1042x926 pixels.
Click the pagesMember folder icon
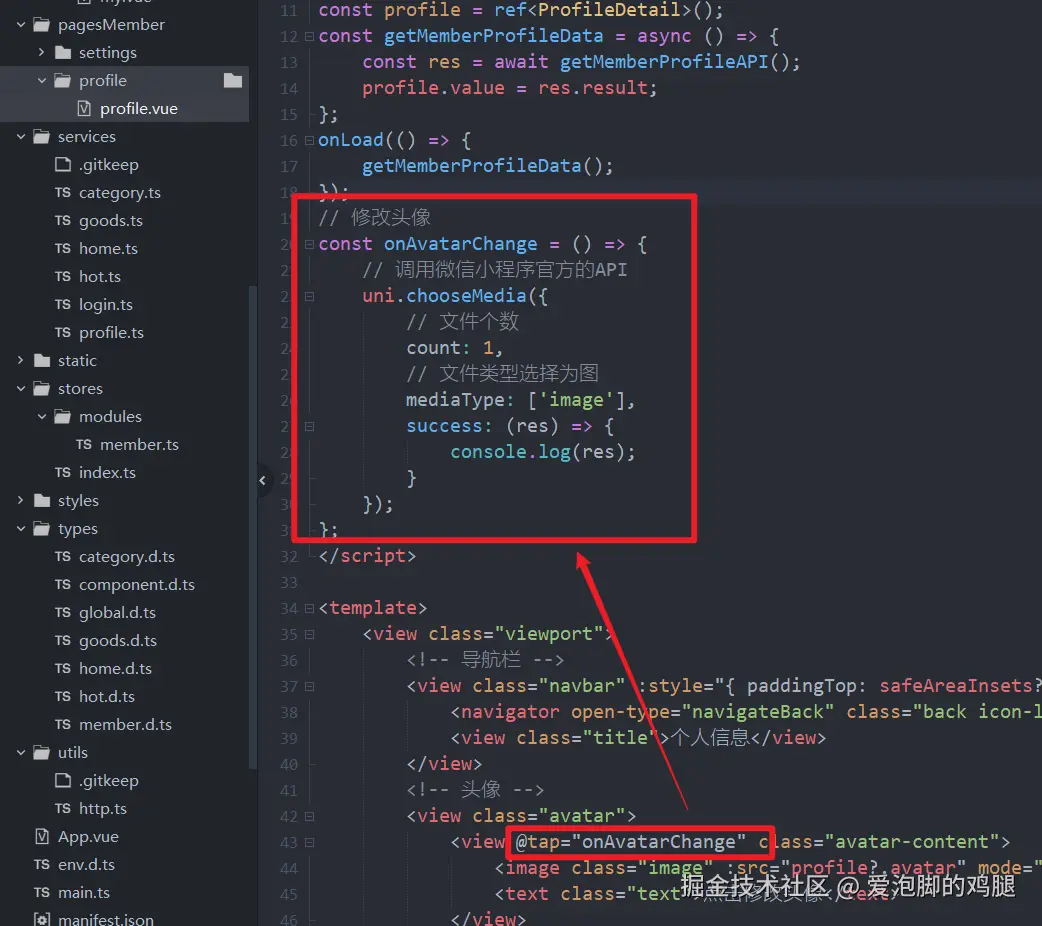[x=42, y=25]
